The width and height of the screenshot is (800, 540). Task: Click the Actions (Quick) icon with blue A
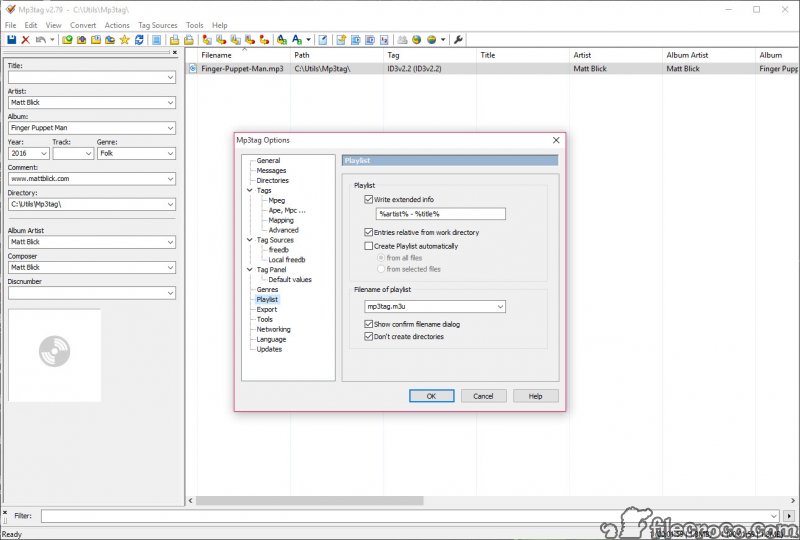coord(297,40)
